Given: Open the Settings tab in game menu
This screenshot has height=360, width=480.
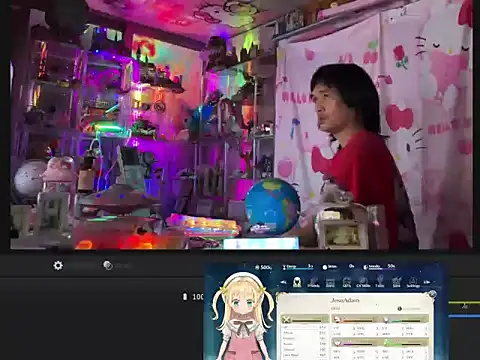Looking at the screenshot, I should tap(413, 283).
